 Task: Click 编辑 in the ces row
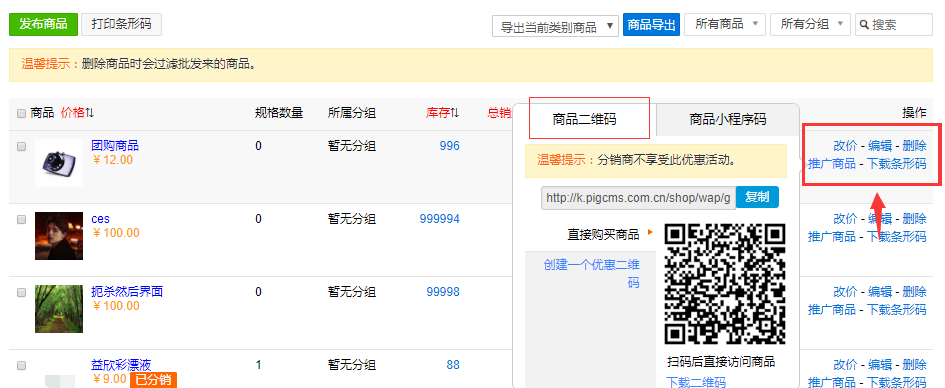[x=880, y=219]
